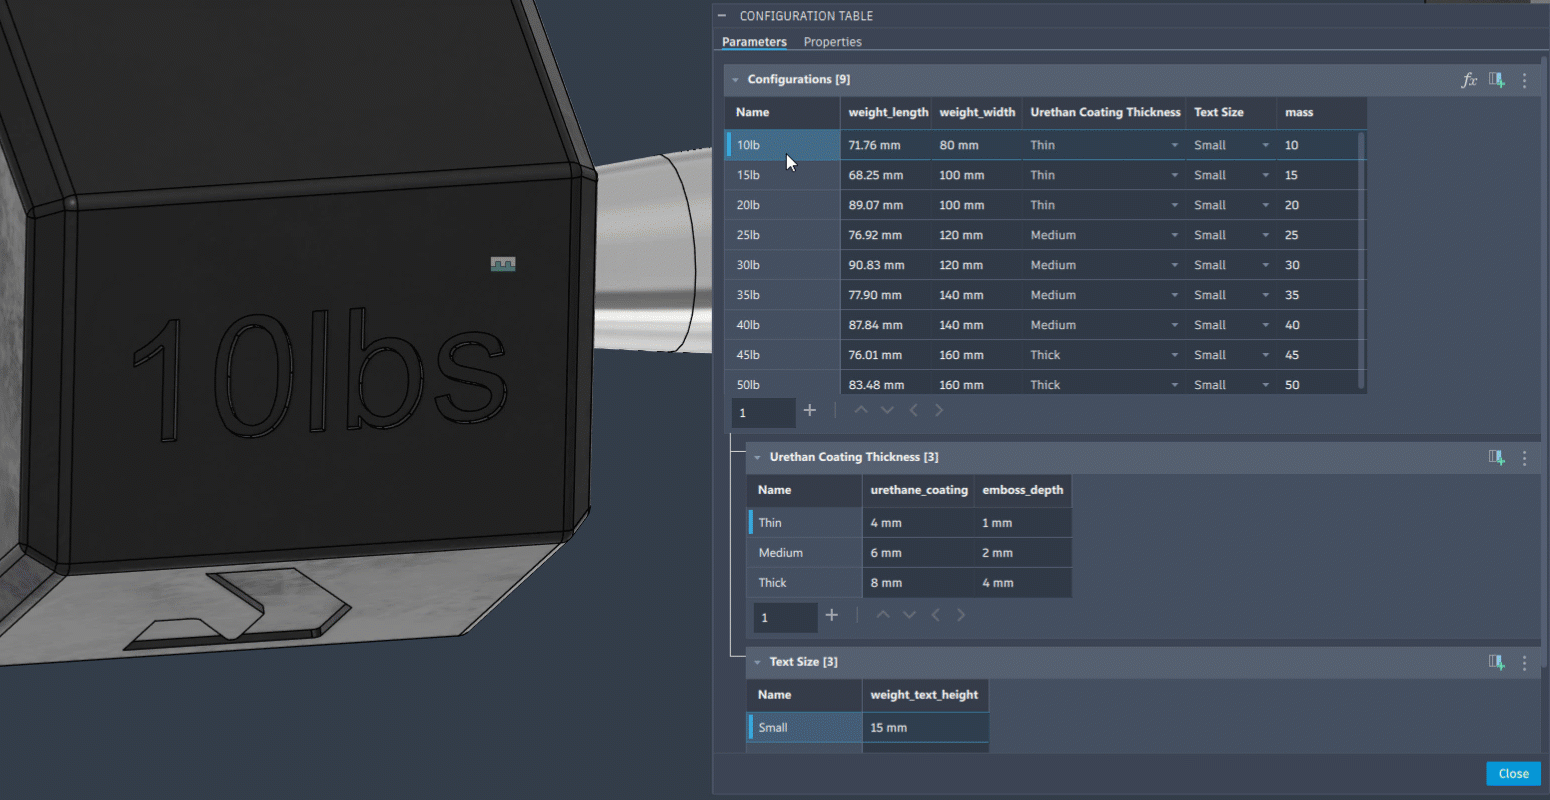The height and width of the screenshot is (800, 1550).
Task: Add a new row with Configurations plus icon
Action: click(x=810, y=411)
